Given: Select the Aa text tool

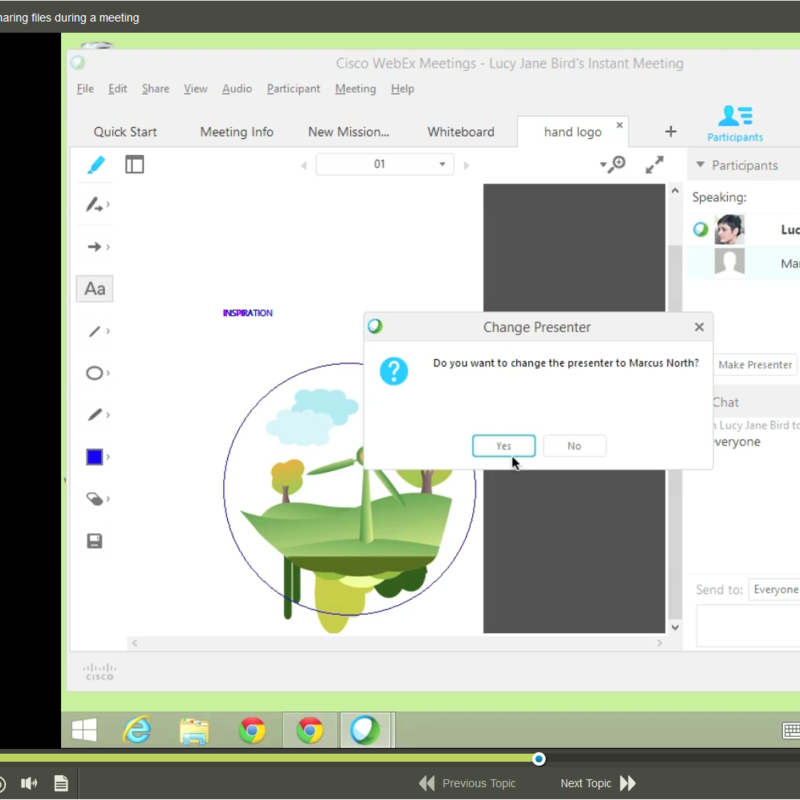Looking at the screenshot, I should [x=95, y=289].
